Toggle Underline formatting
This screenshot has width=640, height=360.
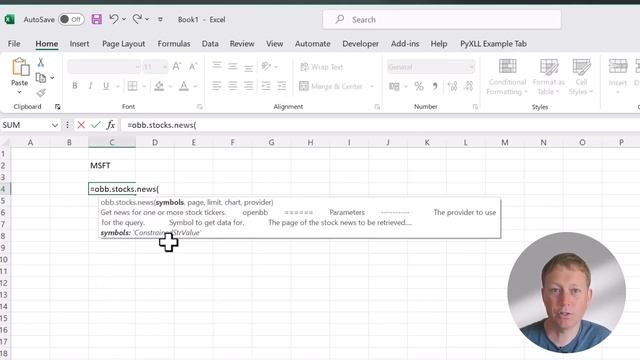[106, 86]
